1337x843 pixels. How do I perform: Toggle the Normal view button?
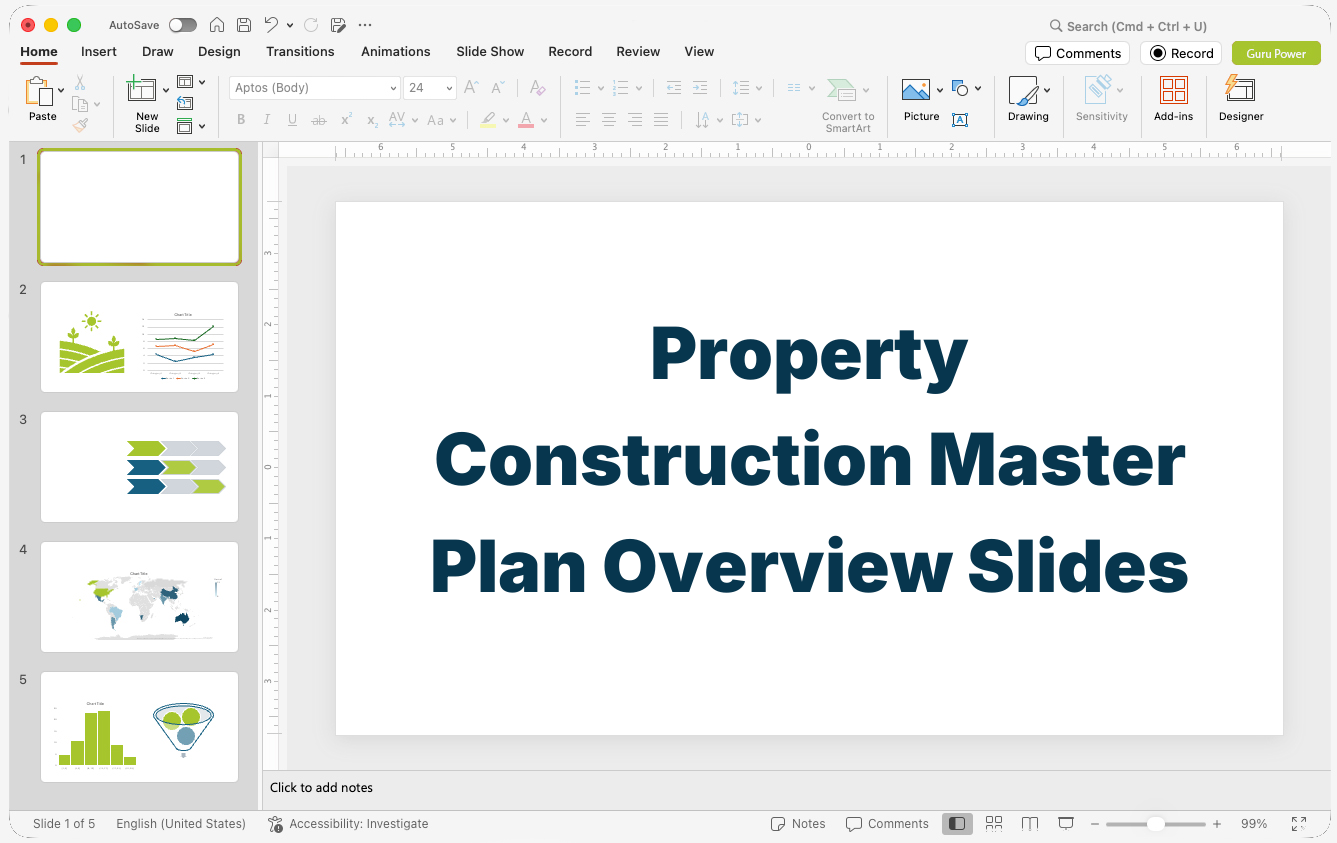click(957, 824)
